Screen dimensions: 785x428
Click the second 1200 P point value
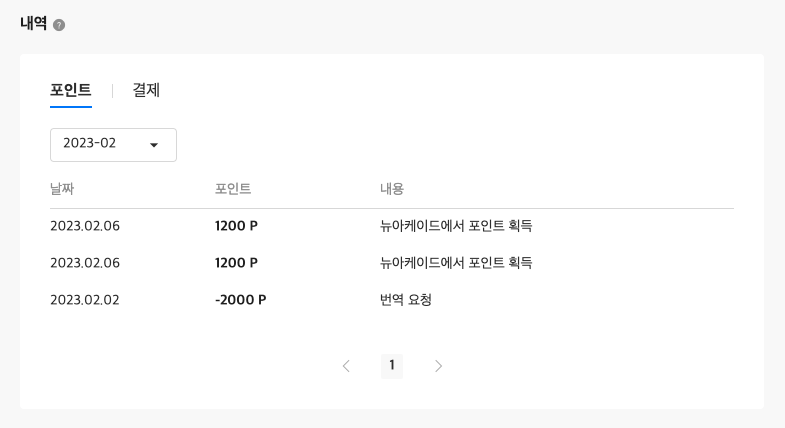236,263
